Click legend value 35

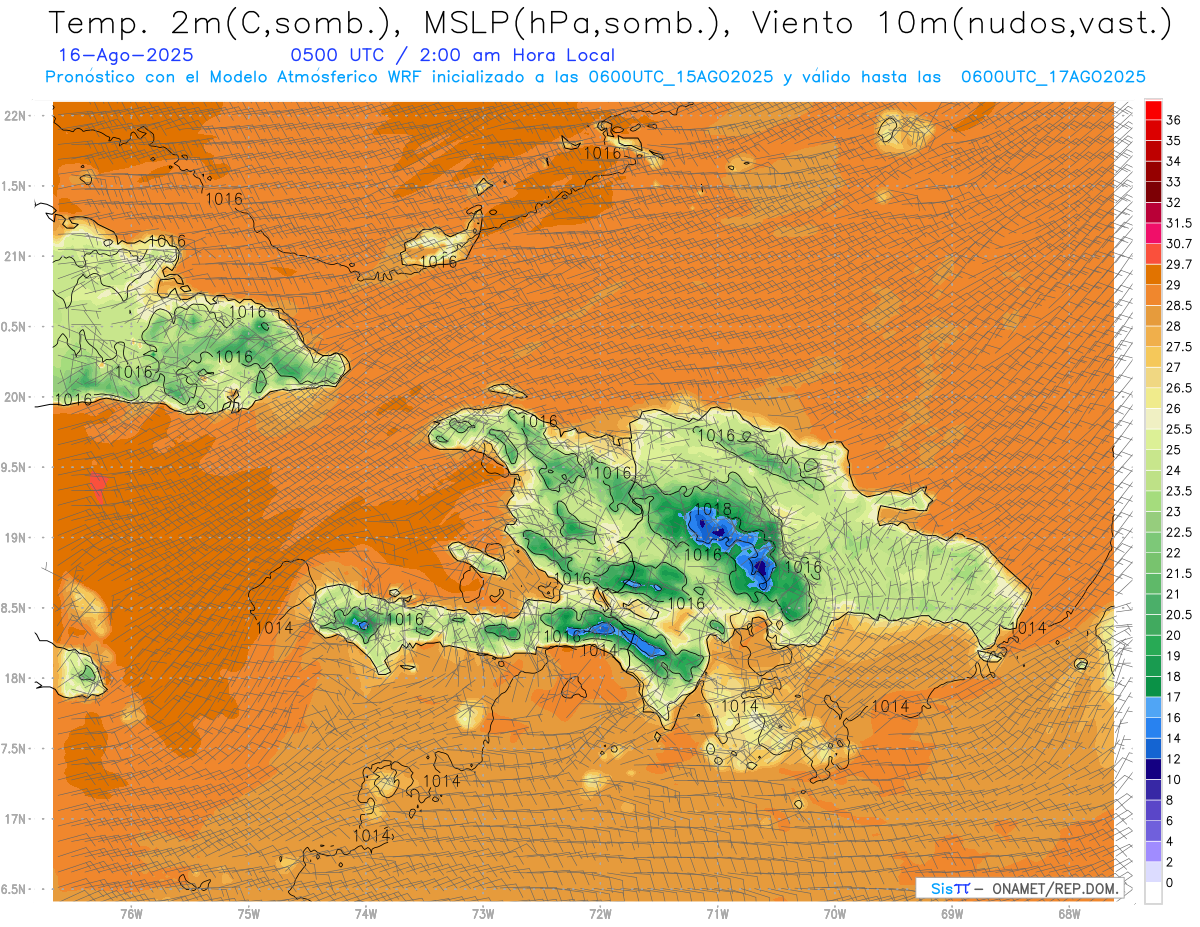click(x=1174, y=141)
